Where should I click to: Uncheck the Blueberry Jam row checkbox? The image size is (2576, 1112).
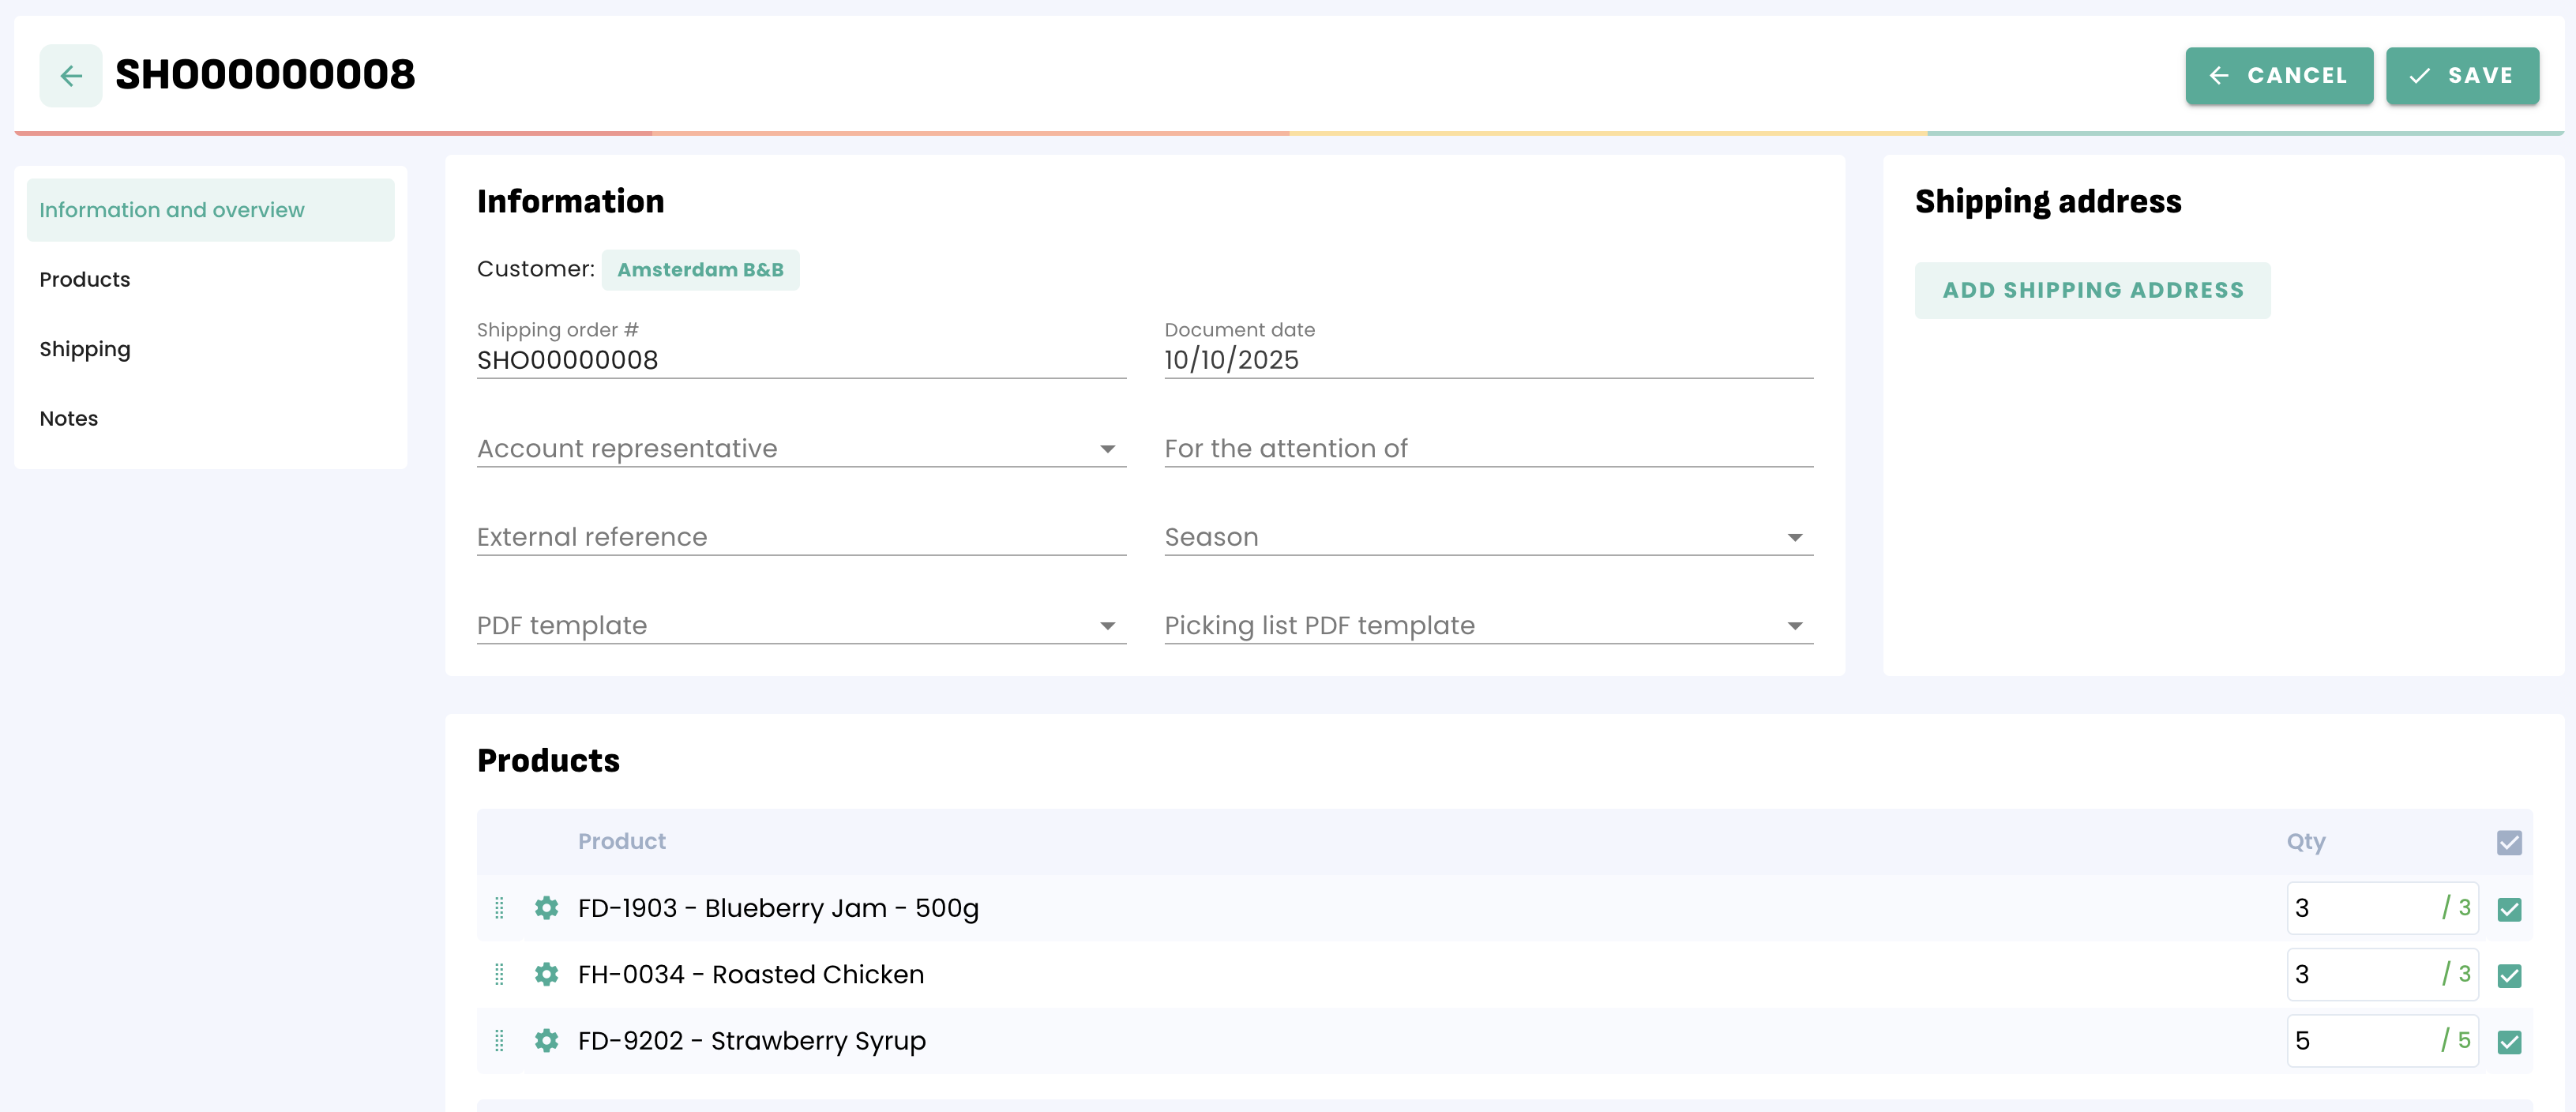click(x=2508, y=909)
